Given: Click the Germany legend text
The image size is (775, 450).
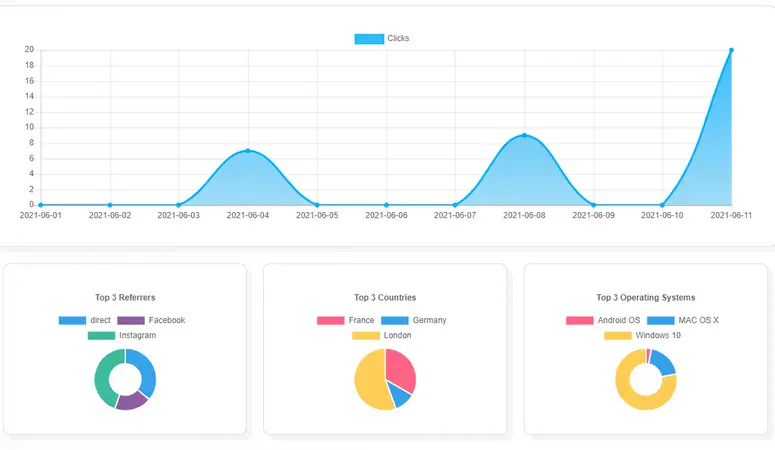Looking at the screenshot, I should pyautogui.click(x=430, y=320).
